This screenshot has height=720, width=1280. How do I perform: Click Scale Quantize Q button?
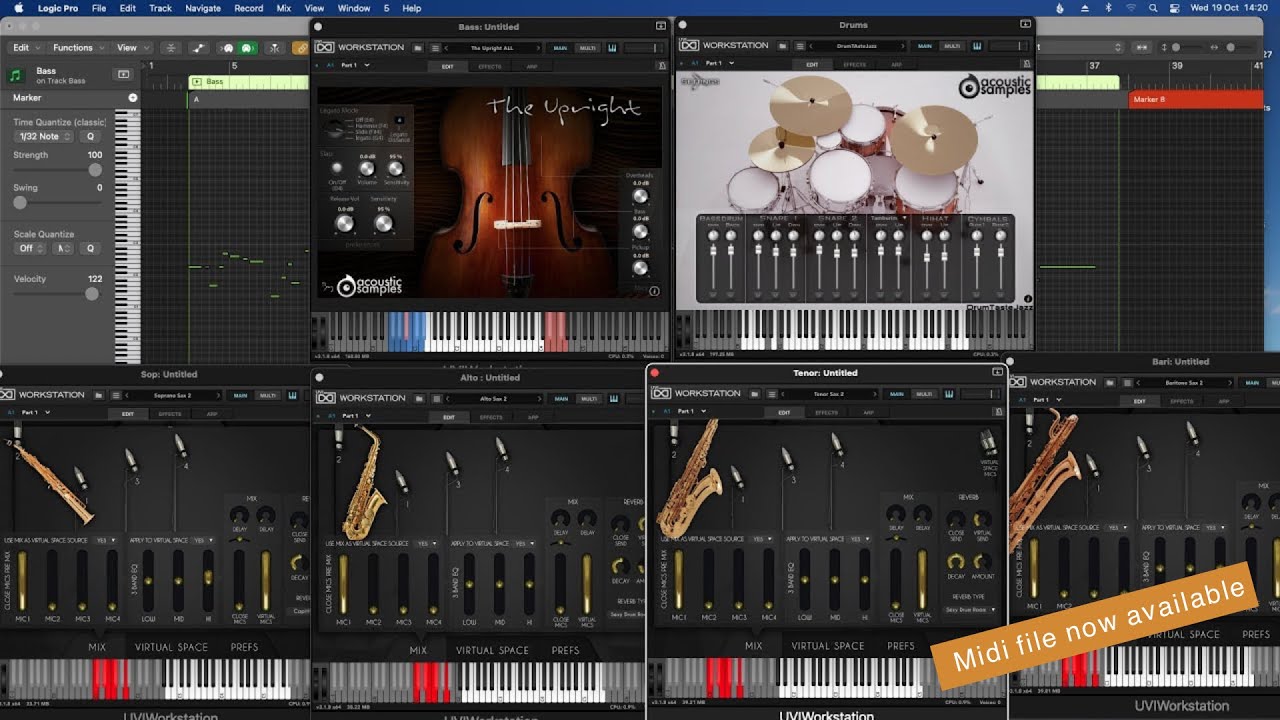click(x=89, y=248)
